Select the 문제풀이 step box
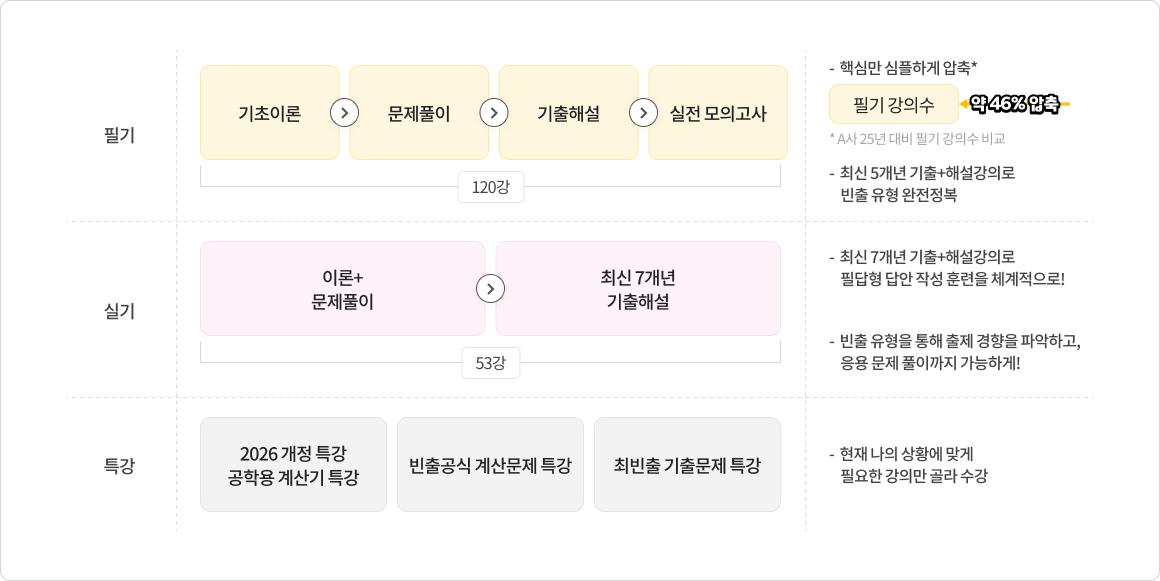The image size is (1160, 581). (x=419, y=112)
